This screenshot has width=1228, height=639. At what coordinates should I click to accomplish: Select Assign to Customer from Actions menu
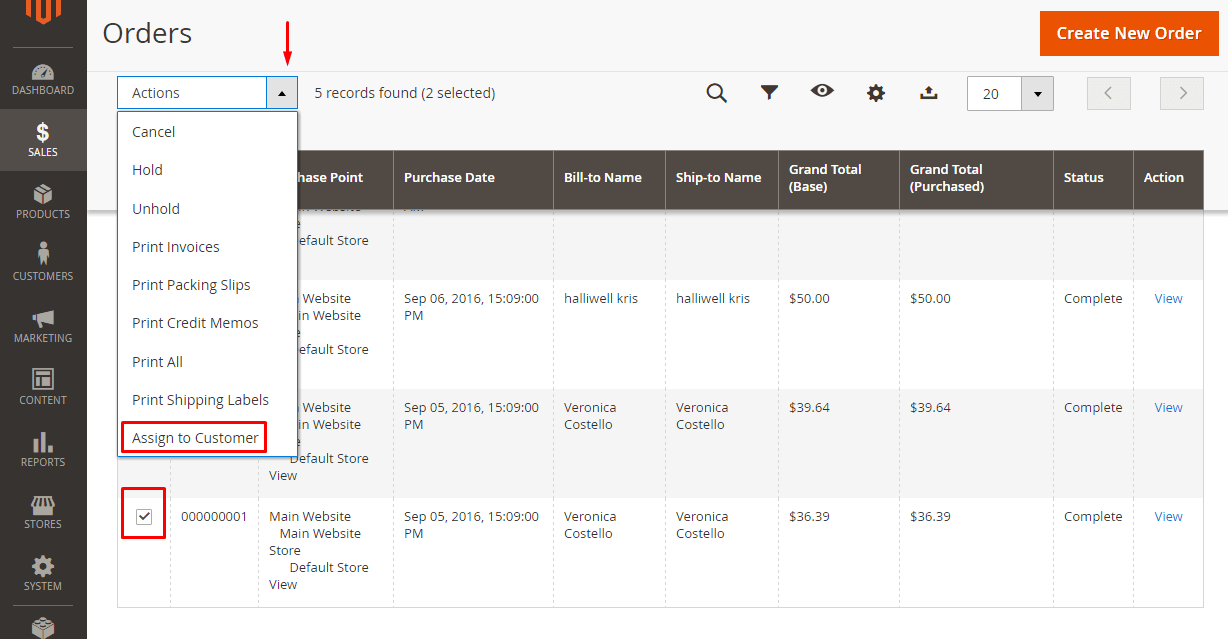click(x=193, y=437)
